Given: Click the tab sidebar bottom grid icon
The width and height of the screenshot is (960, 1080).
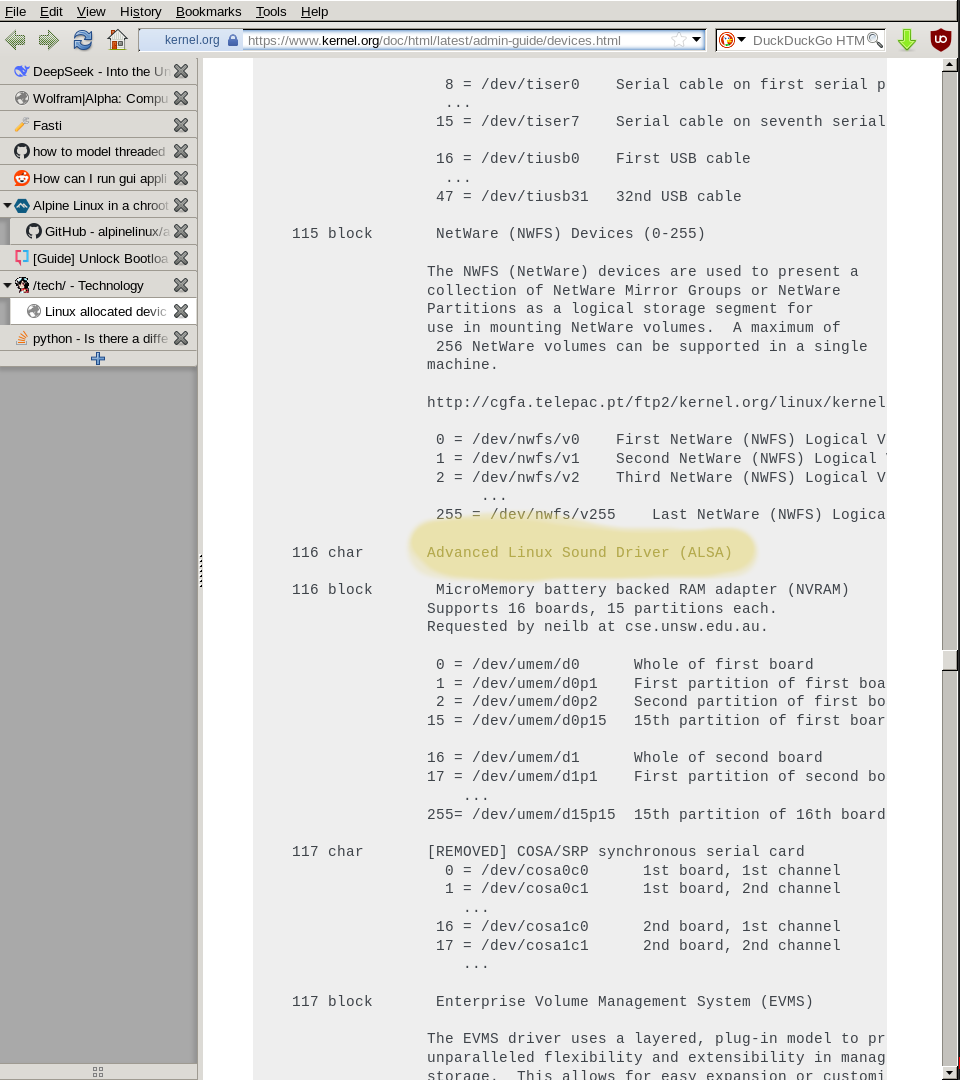Looking at the screenshot, I should pos(98,1072).
